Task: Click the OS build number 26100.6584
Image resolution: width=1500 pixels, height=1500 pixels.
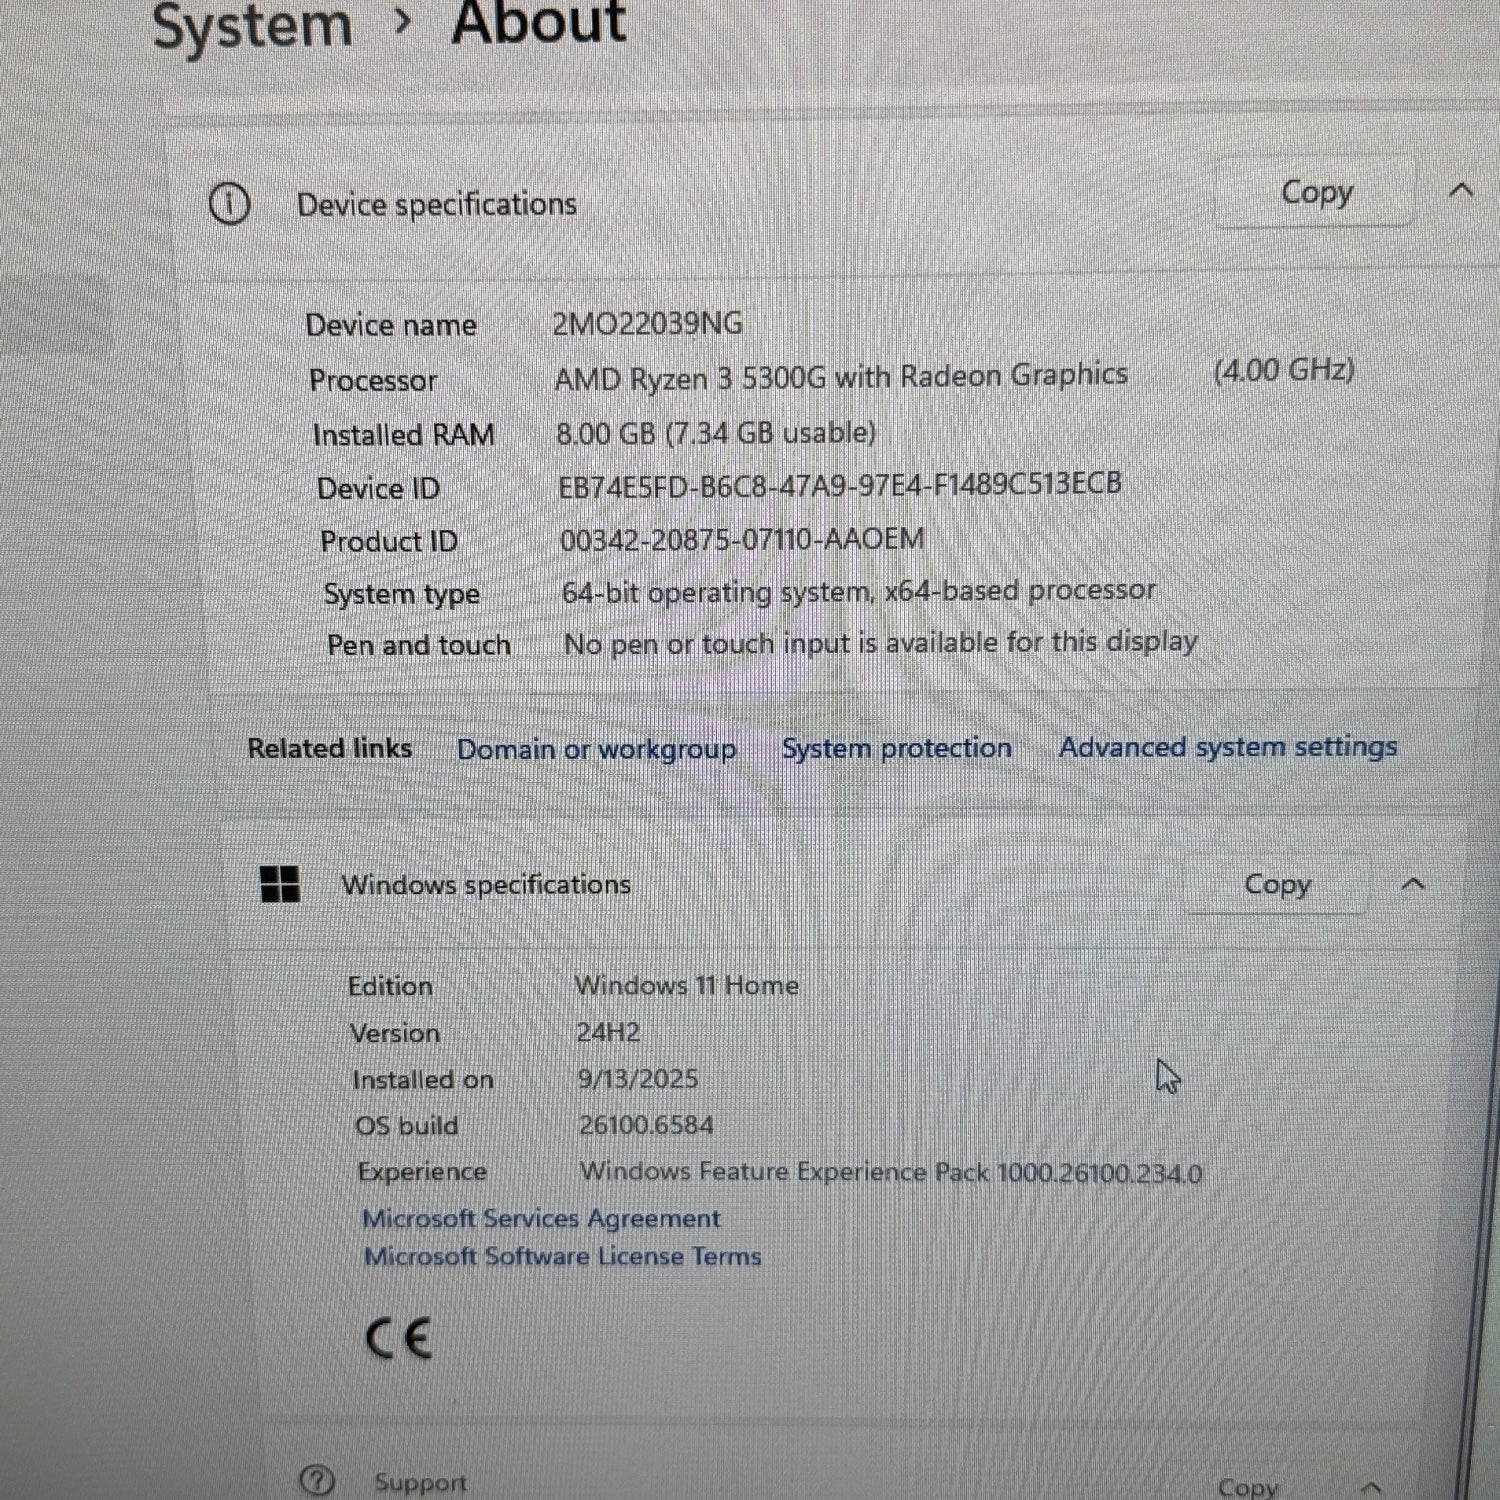Action: [646, 1125]
